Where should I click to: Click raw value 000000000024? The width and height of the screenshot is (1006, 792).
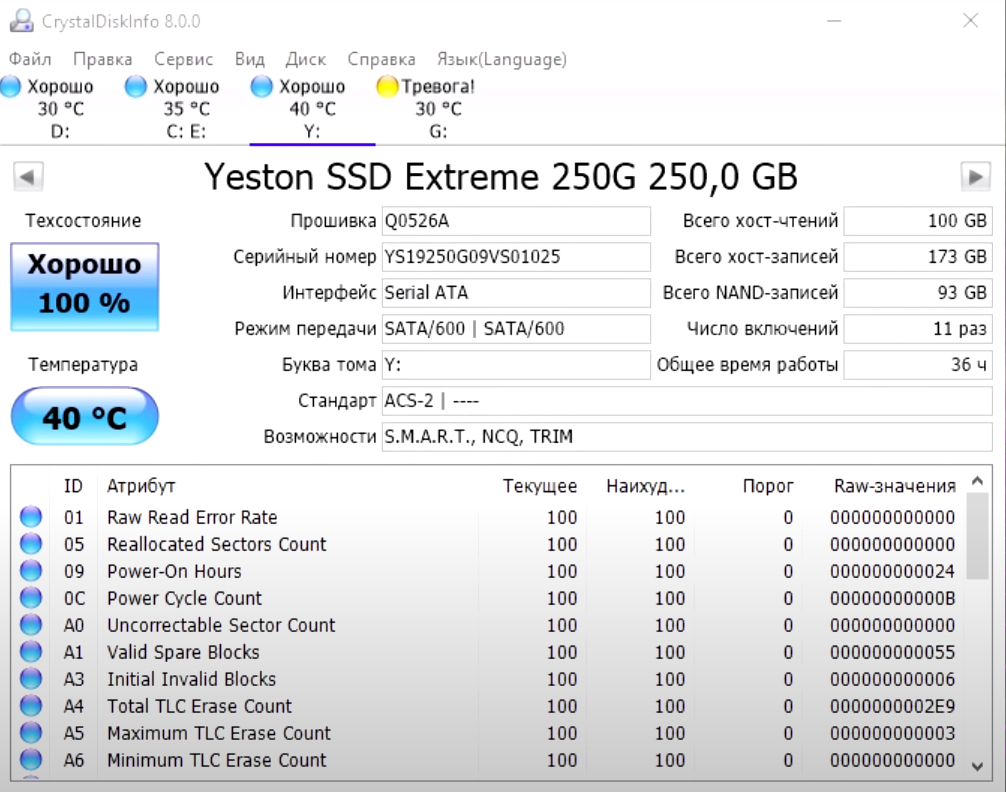(892, 571)
